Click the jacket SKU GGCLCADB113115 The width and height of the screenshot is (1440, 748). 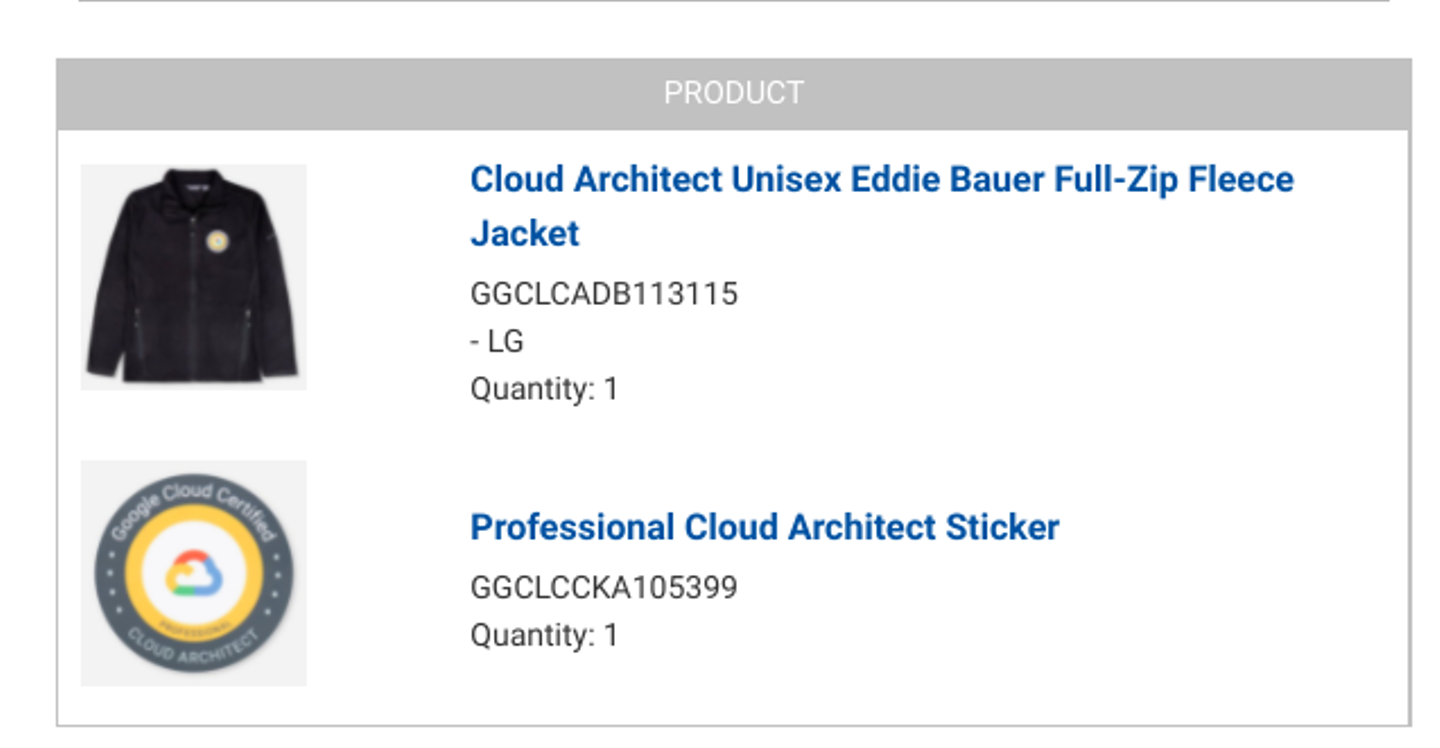coord(604,294)
